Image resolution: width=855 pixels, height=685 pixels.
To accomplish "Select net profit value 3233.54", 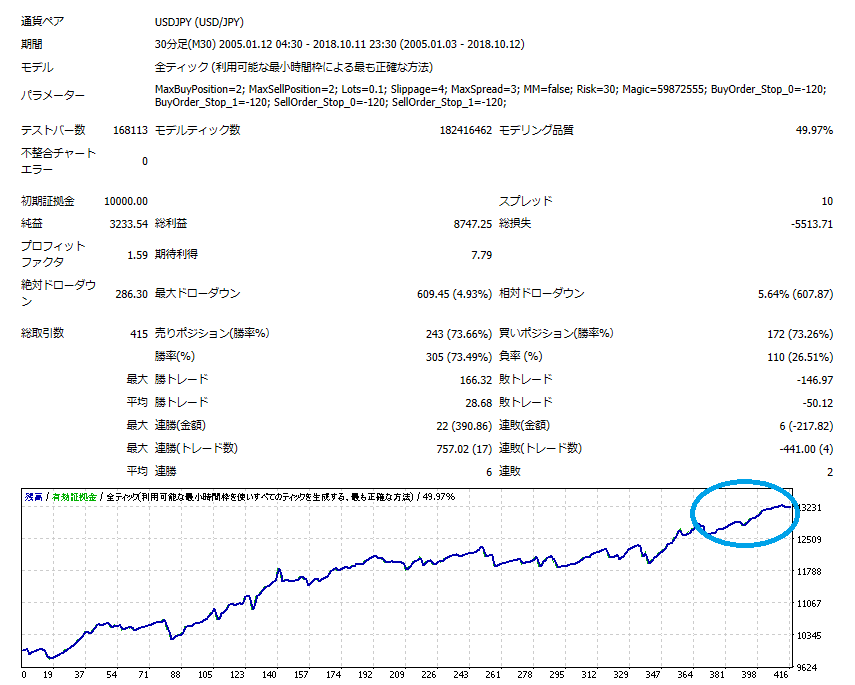I will pyautogui.click(x=129, y=224).
